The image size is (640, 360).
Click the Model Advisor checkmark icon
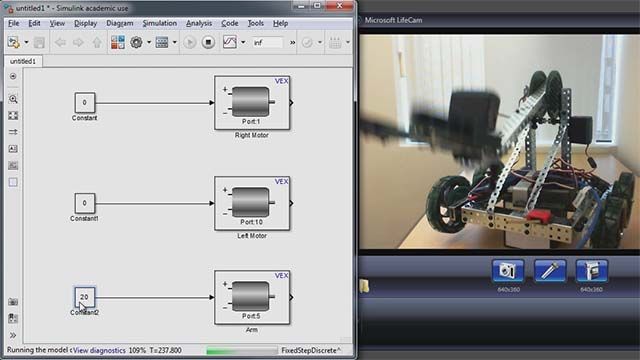click(x=307, y=42)
